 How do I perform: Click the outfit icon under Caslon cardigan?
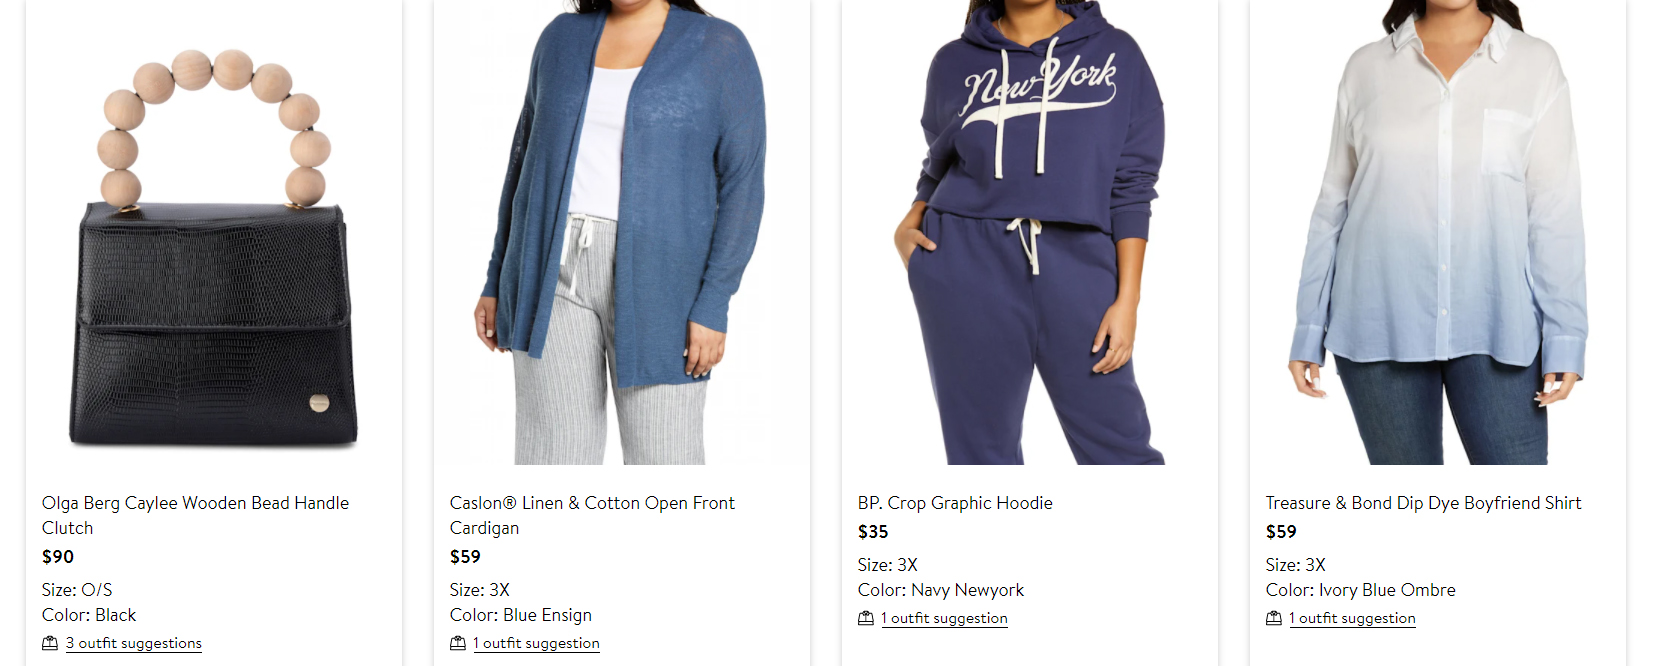(458, 643)
